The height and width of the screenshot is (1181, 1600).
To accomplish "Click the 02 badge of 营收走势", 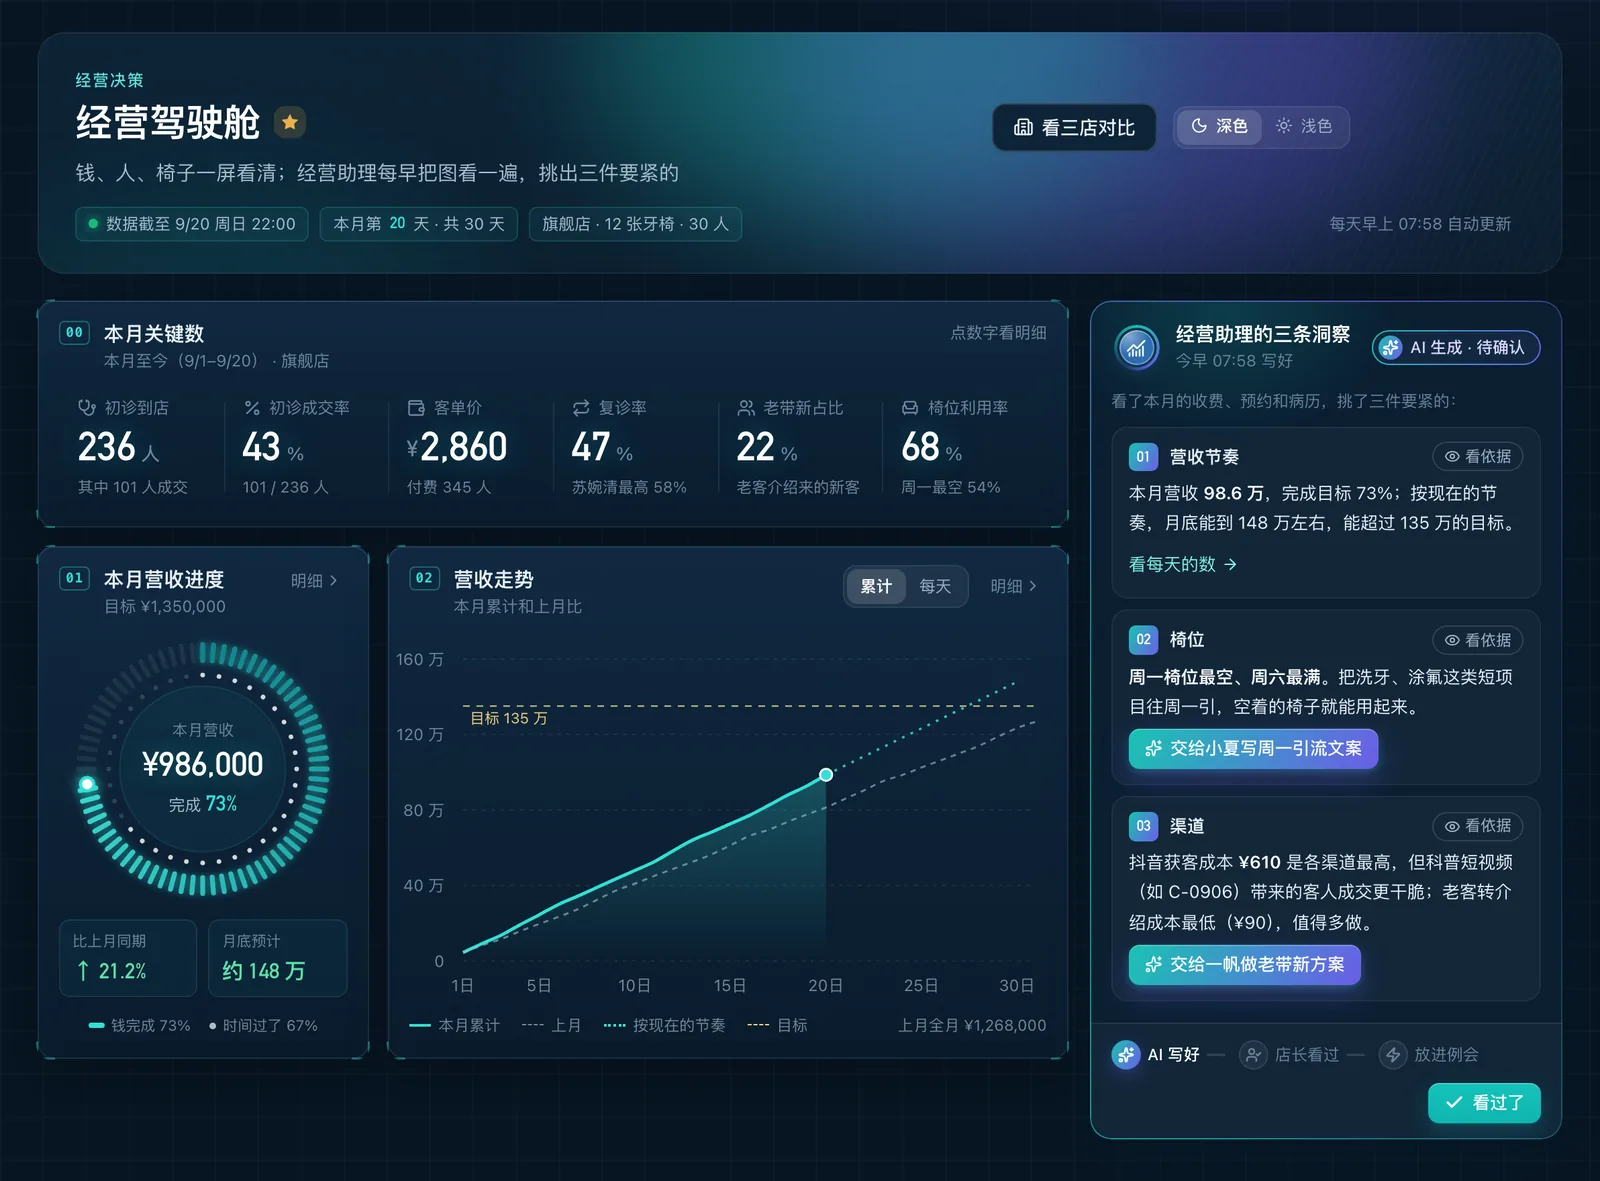I will point(424,578).
